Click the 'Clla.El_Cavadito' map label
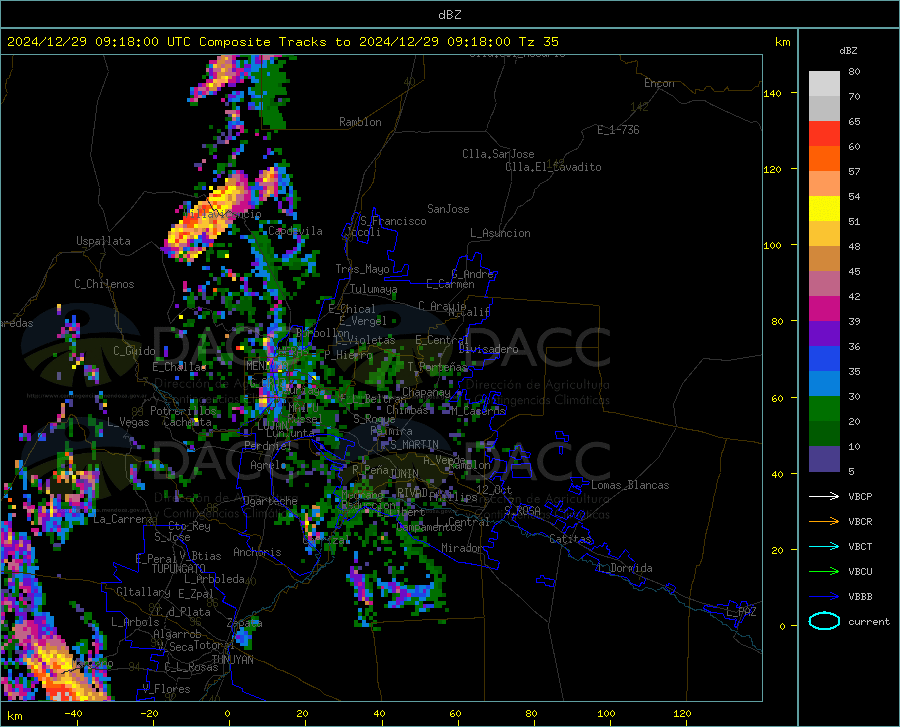Viewport: 900px width, 727px height. click(553, 167)
